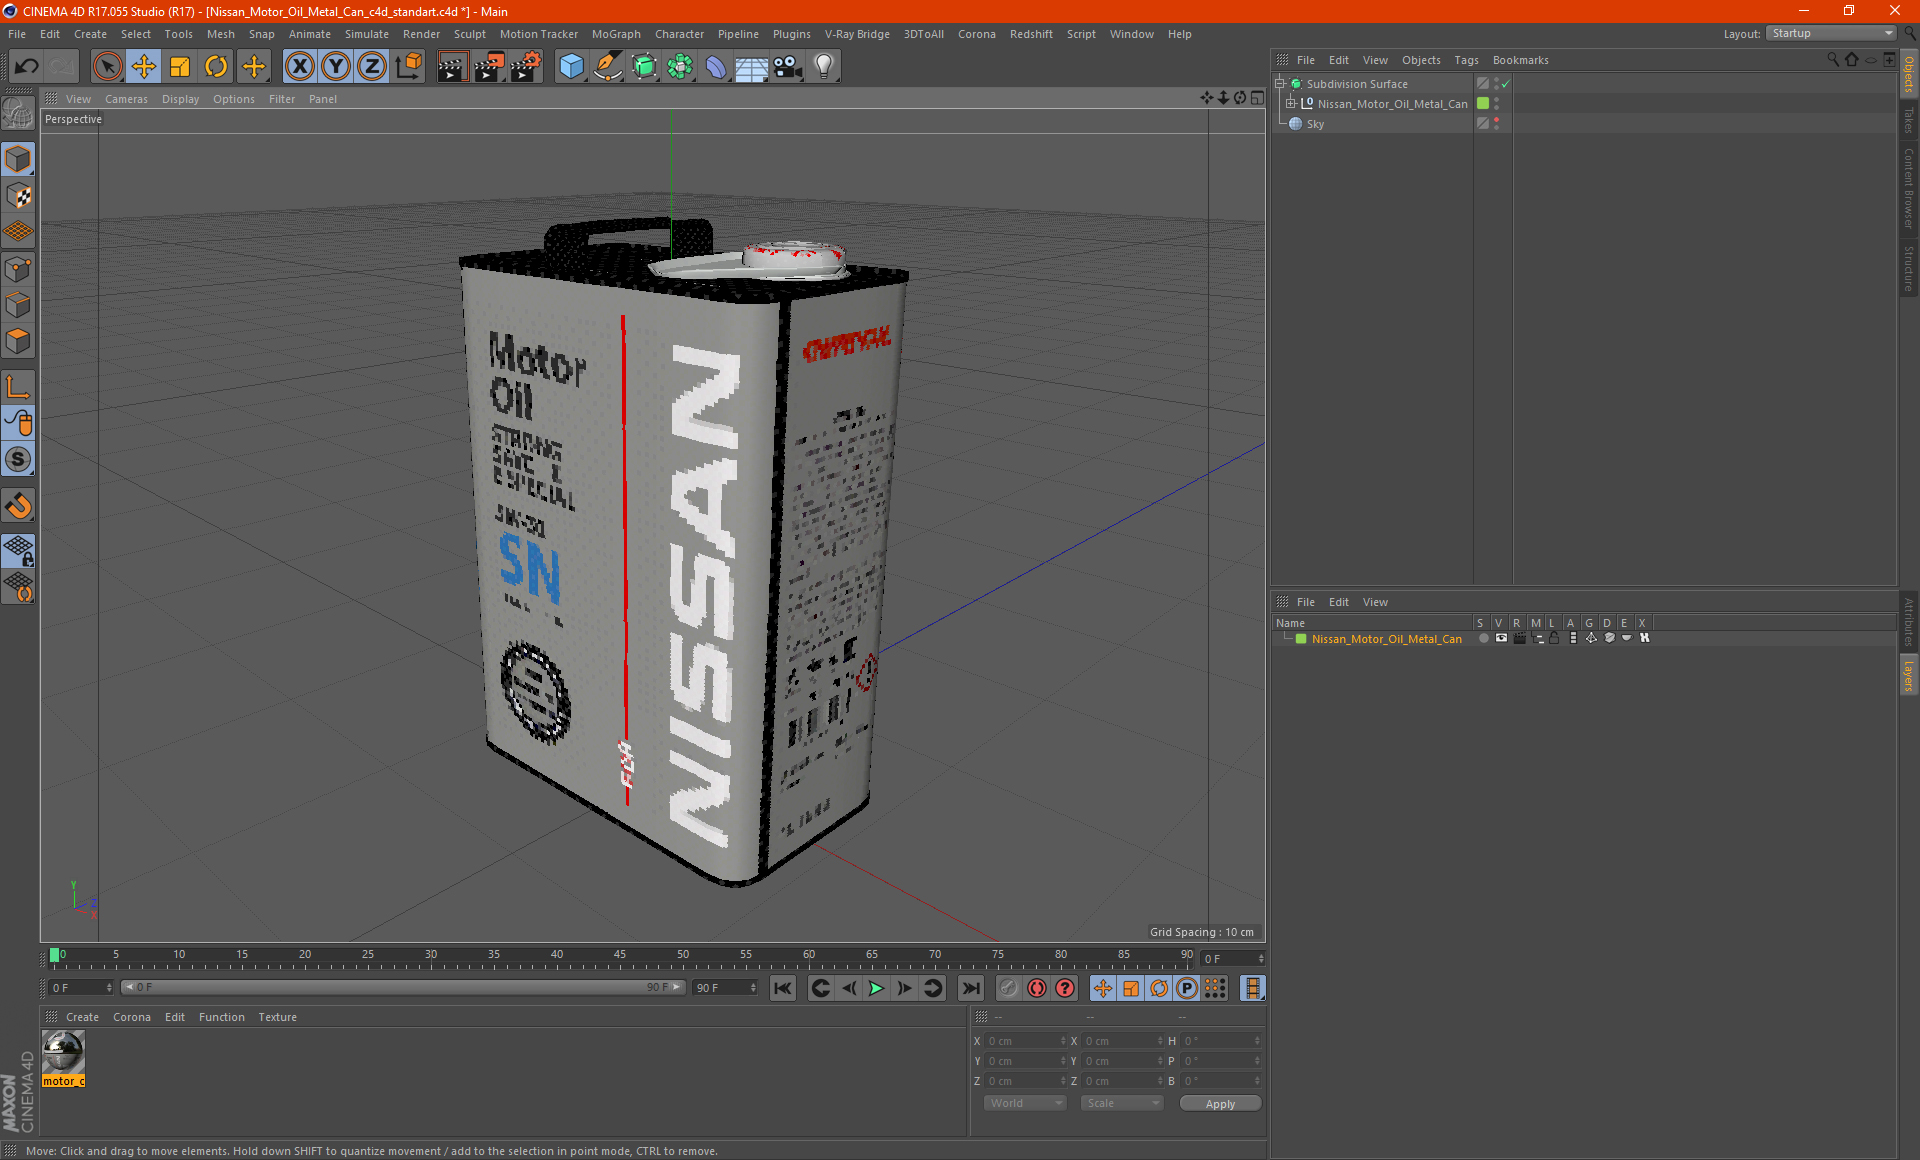1920x1160 pixels.
Task: Add a Floor environment object
Action: click(752, 67)
